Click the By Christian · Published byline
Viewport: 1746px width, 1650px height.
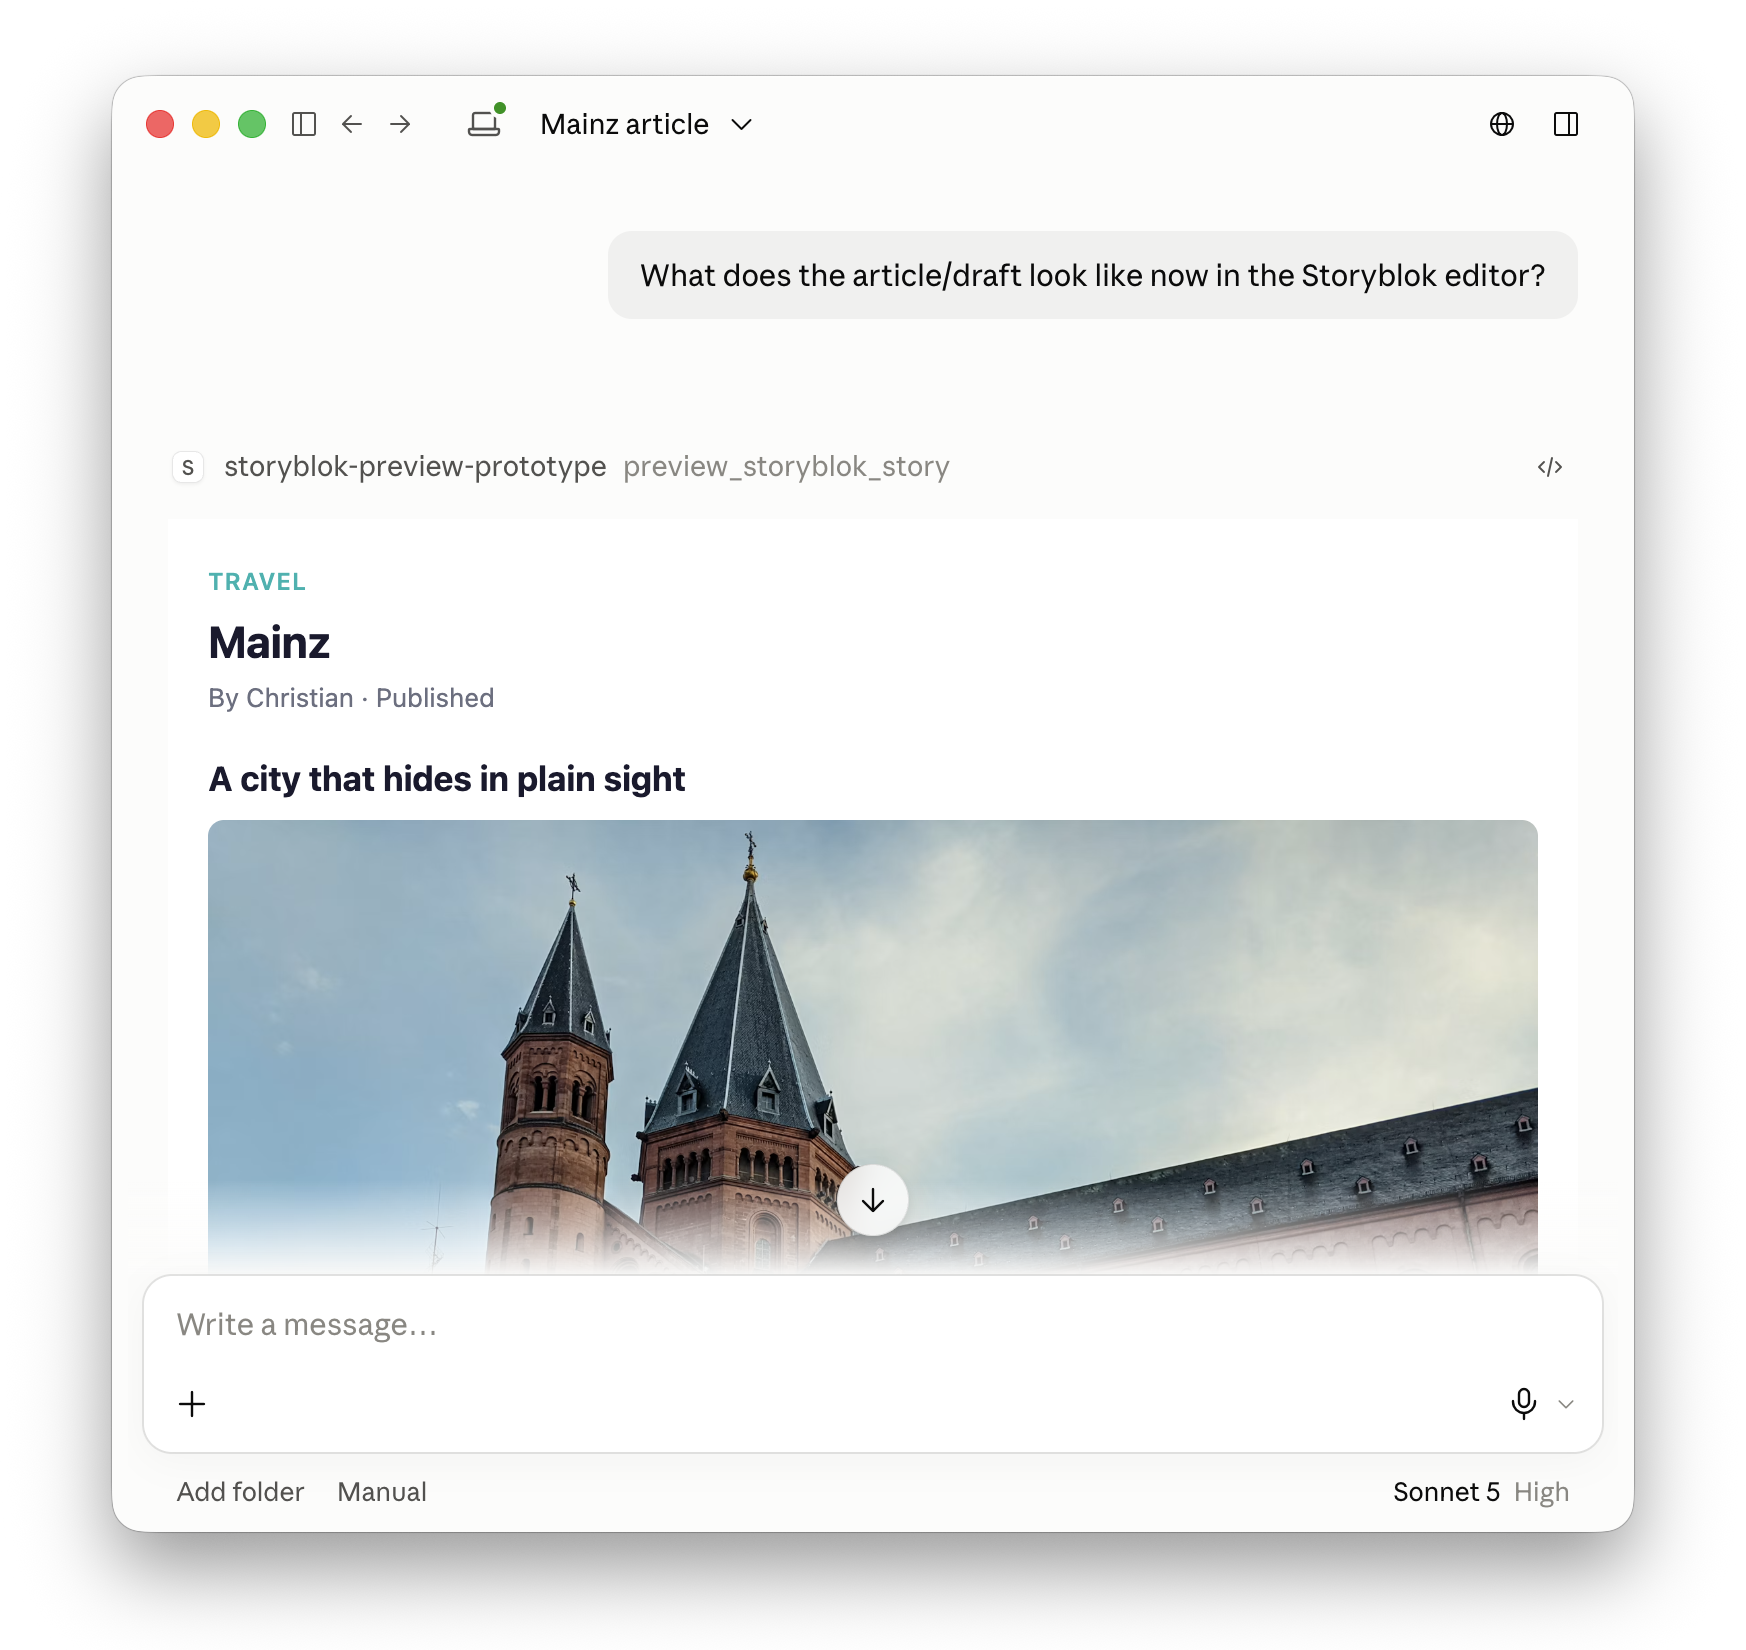click(x=351, y=698)
